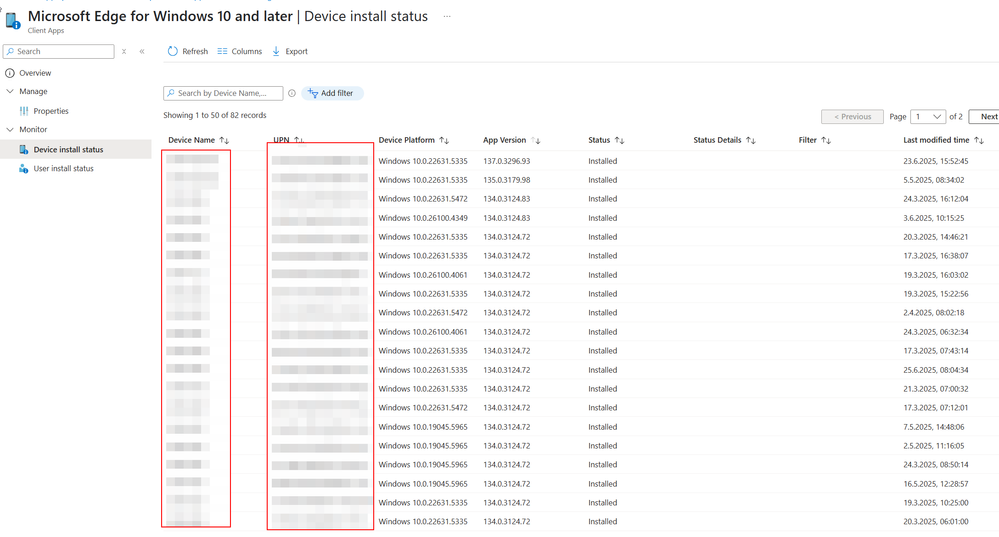Sort by Device Platform column

pyautogui.click(x=444, y=140)
